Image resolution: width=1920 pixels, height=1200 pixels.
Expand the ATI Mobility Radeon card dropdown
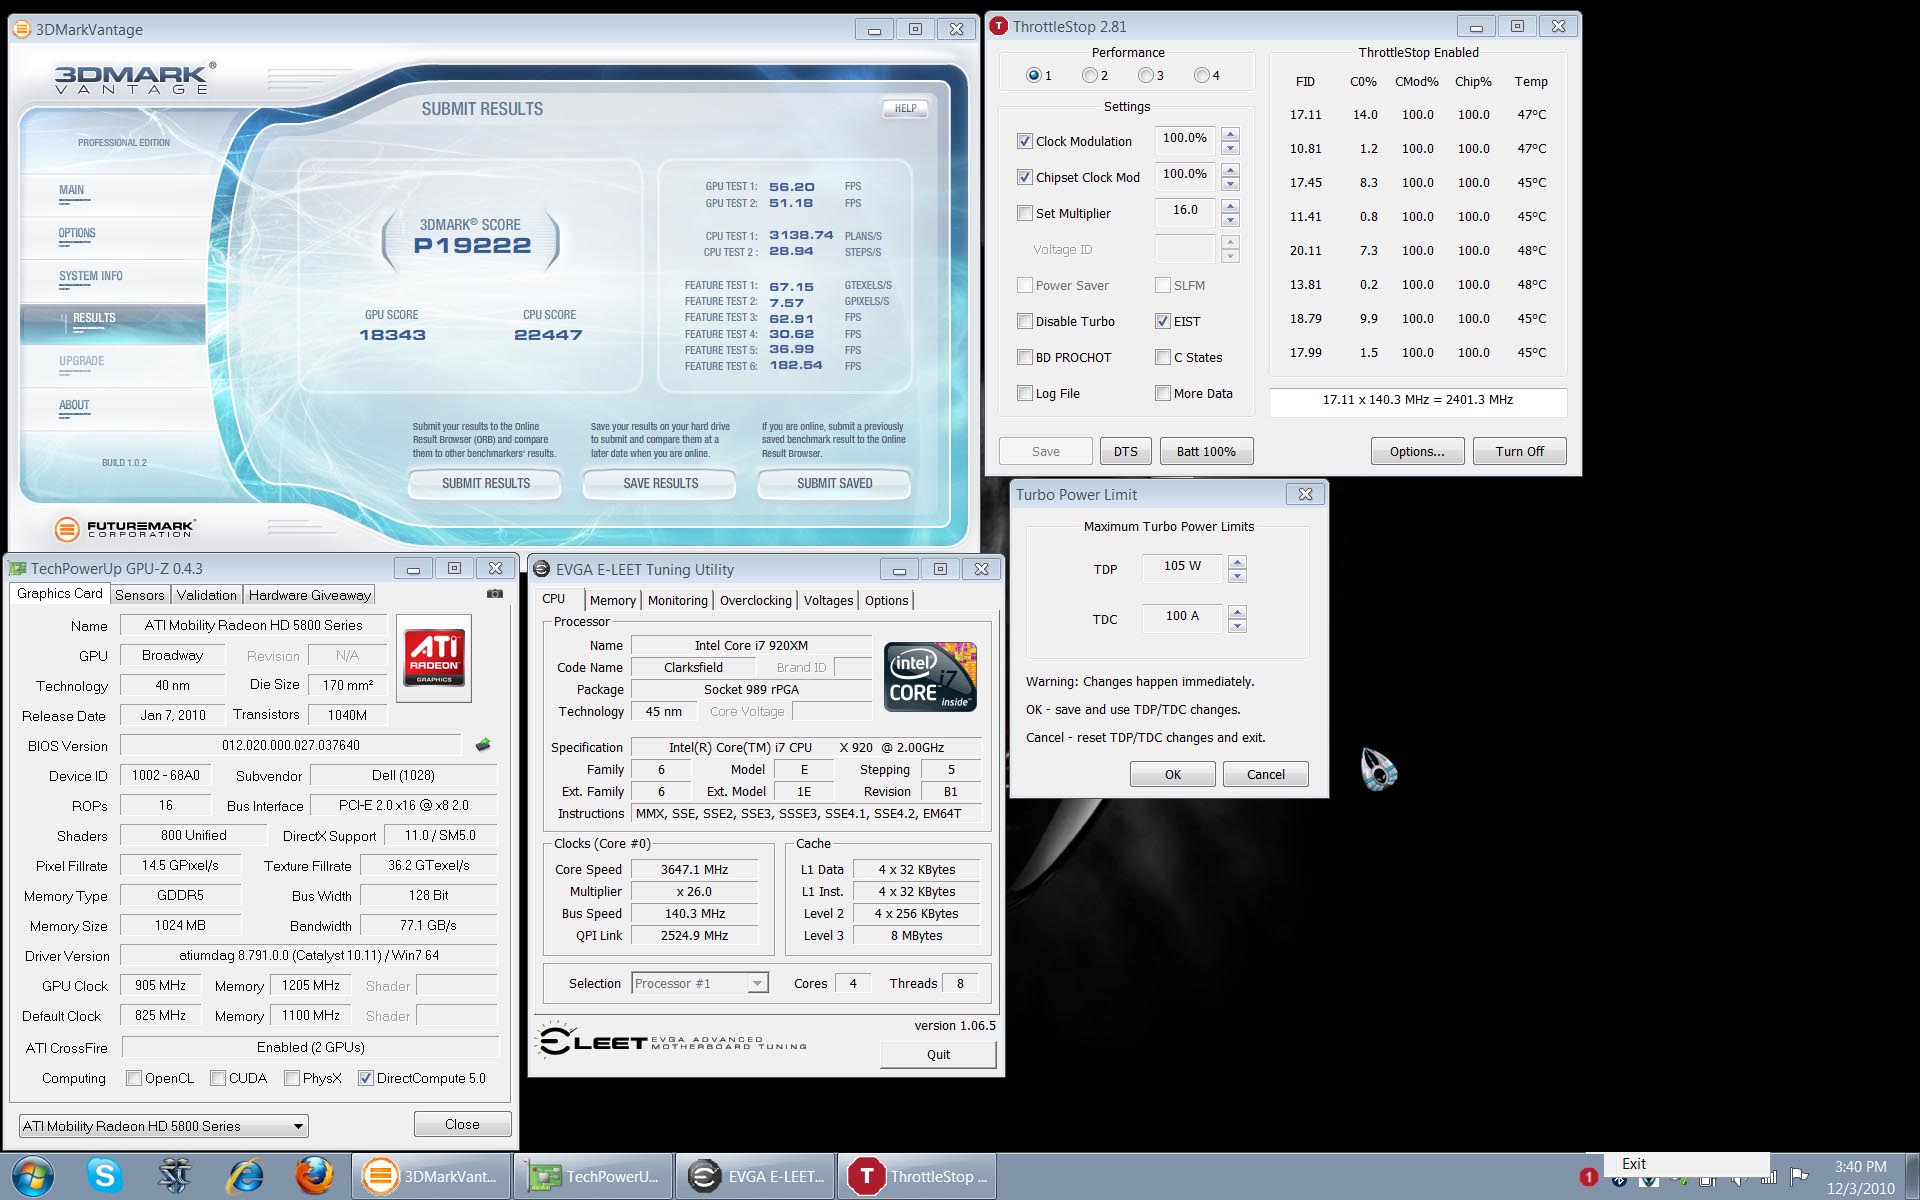click(x=298, y=1126)
